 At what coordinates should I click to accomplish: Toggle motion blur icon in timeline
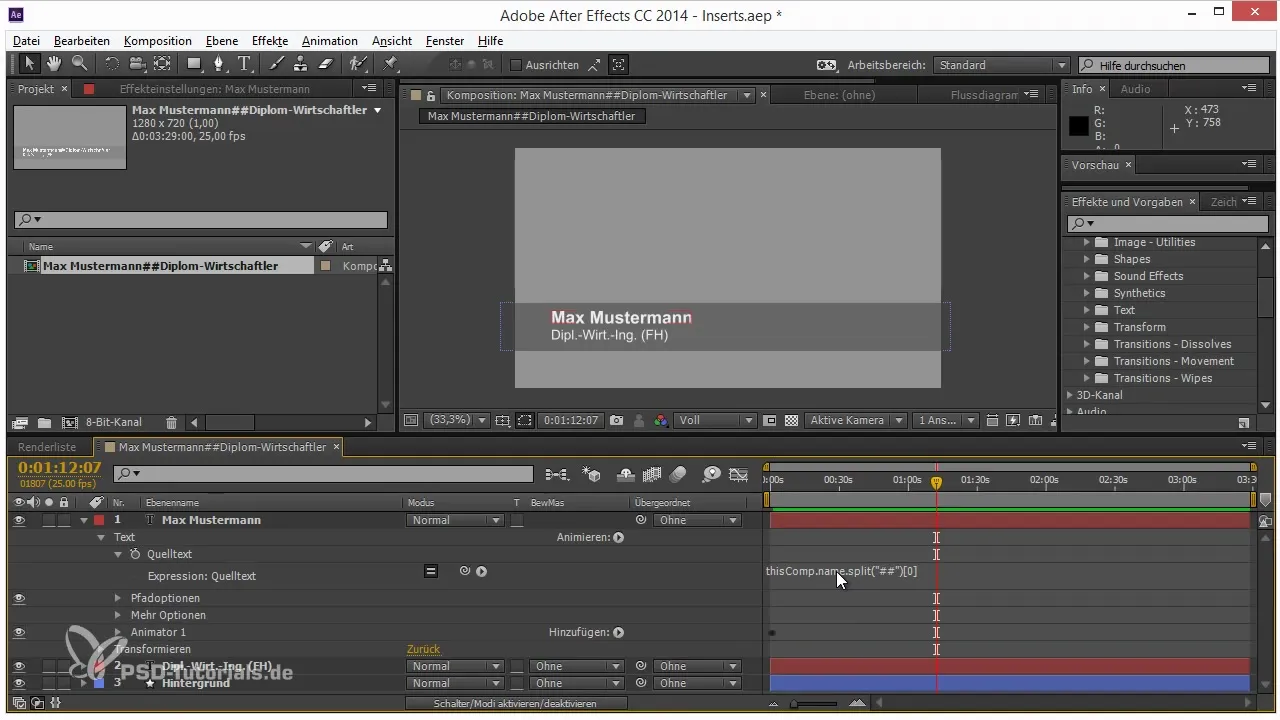pyautogui.click(x=679, y=474)
